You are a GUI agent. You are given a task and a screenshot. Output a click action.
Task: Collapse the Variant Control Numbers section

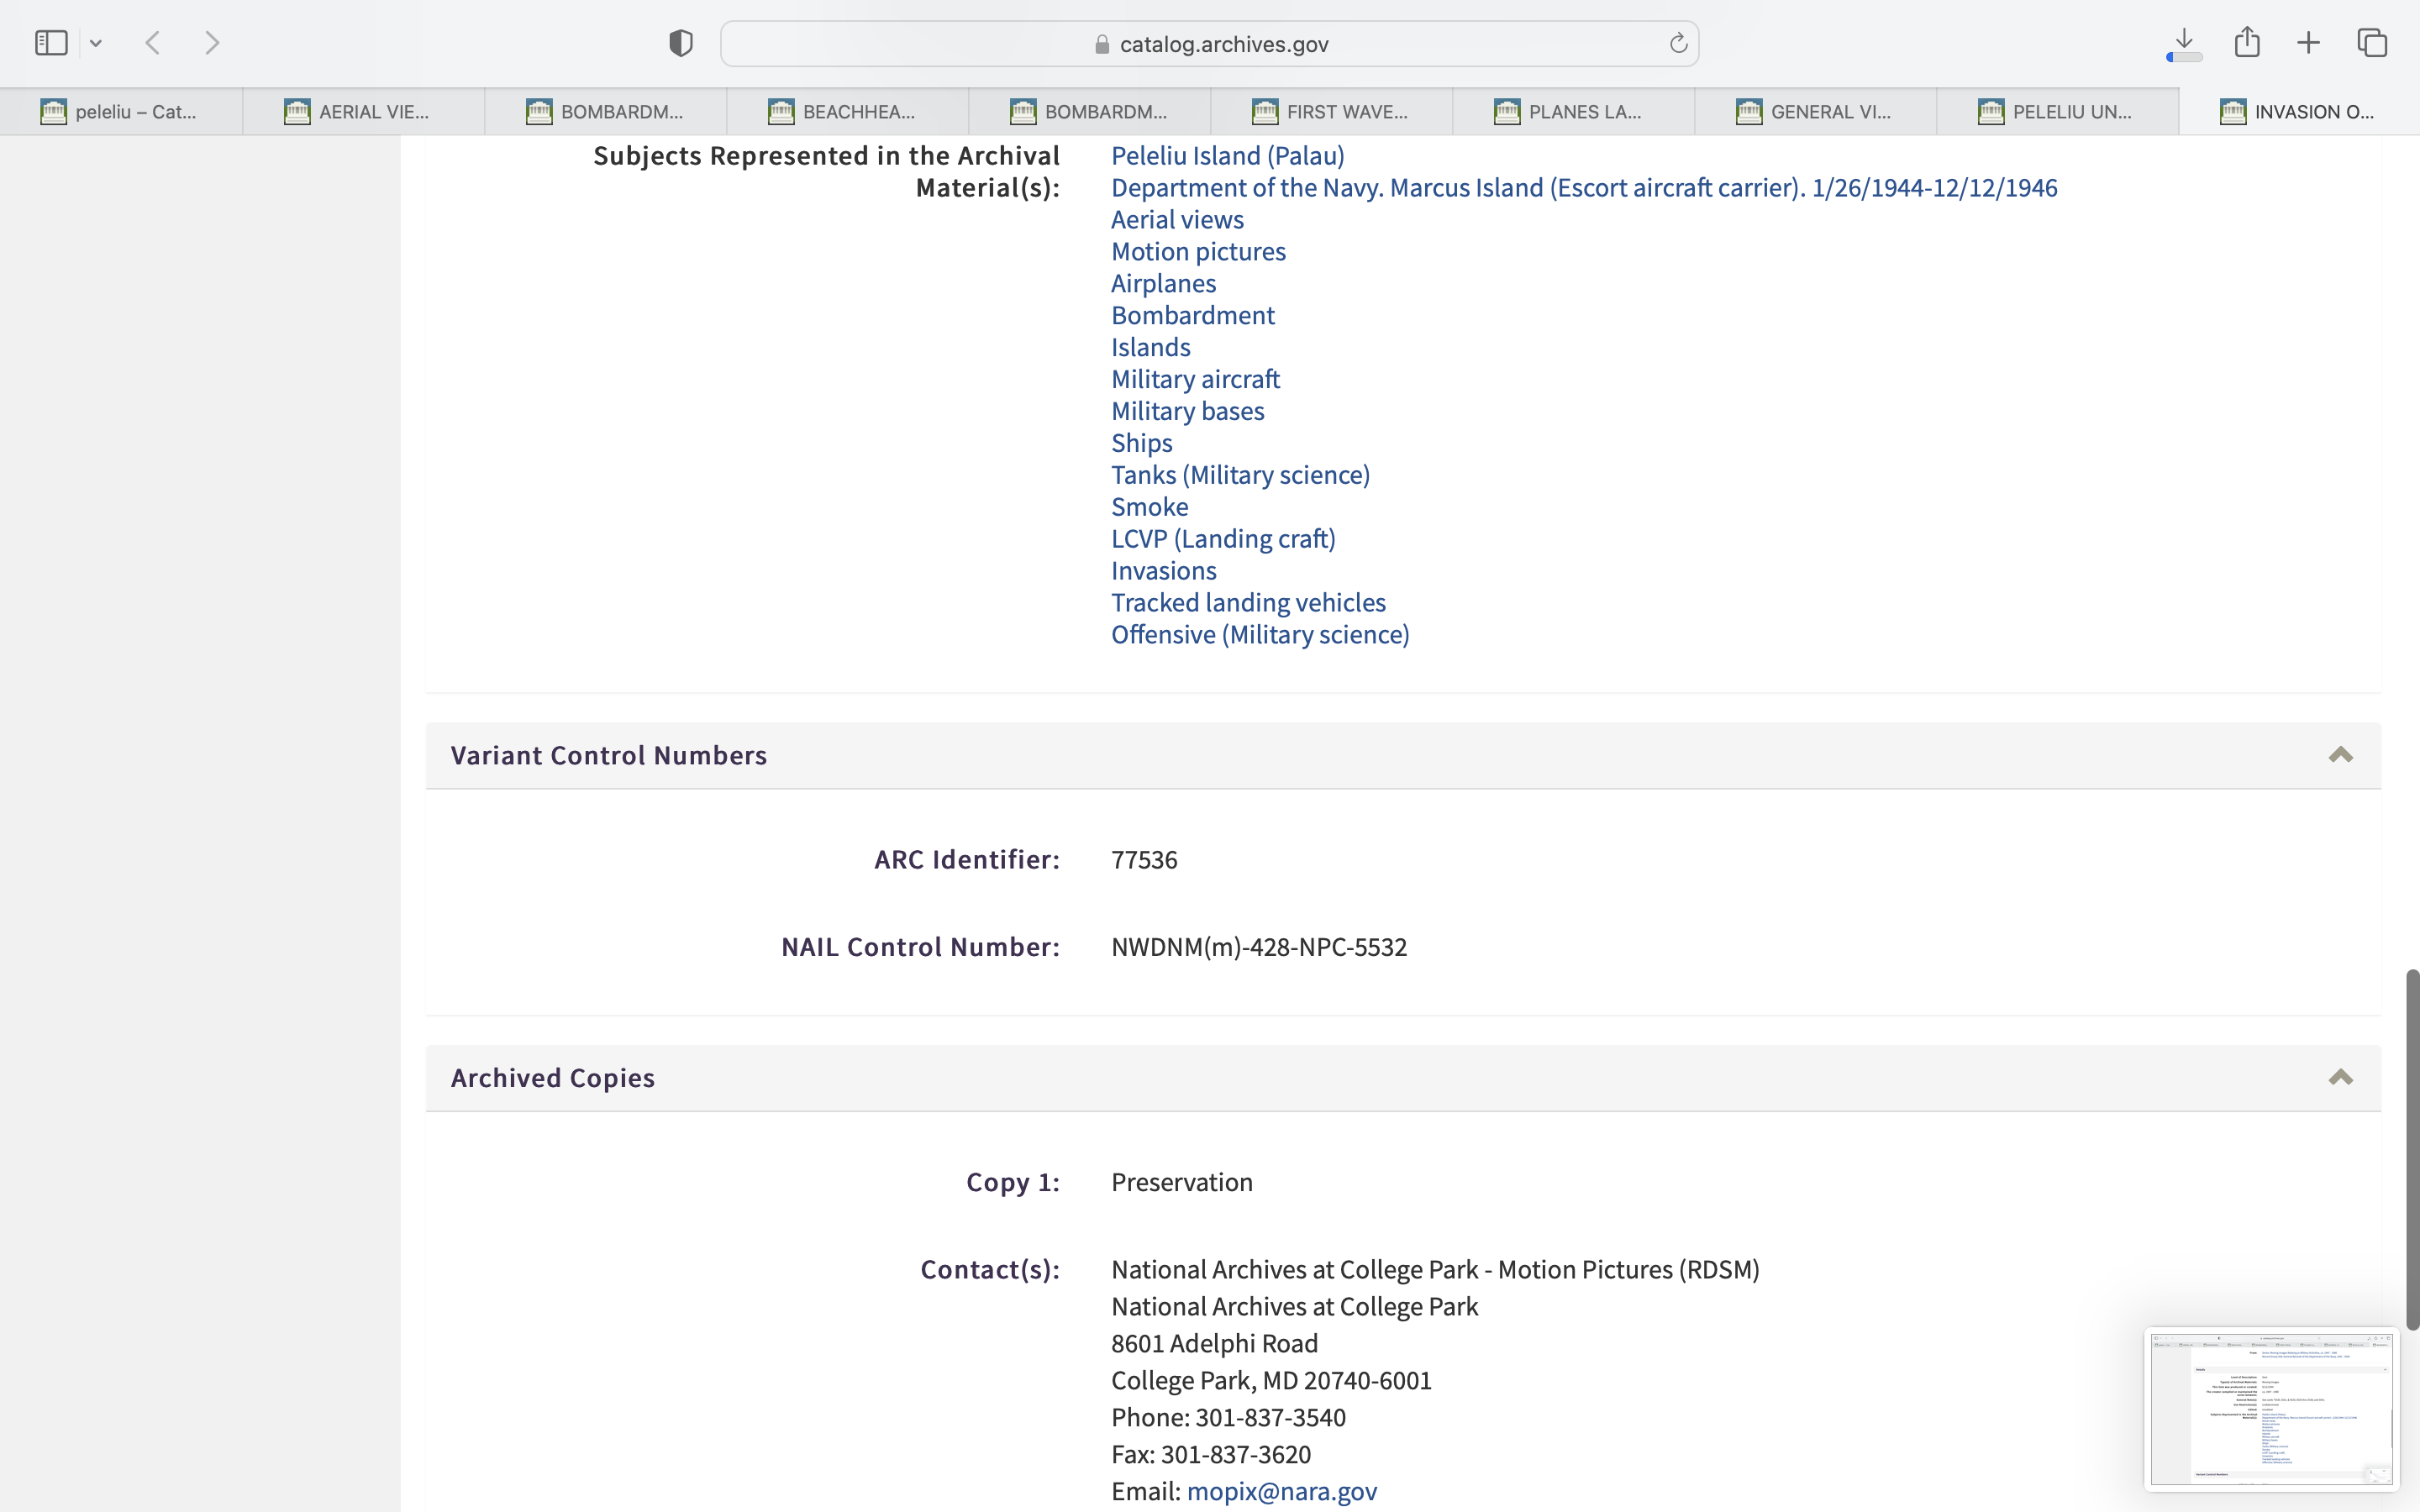point(2340,755)
